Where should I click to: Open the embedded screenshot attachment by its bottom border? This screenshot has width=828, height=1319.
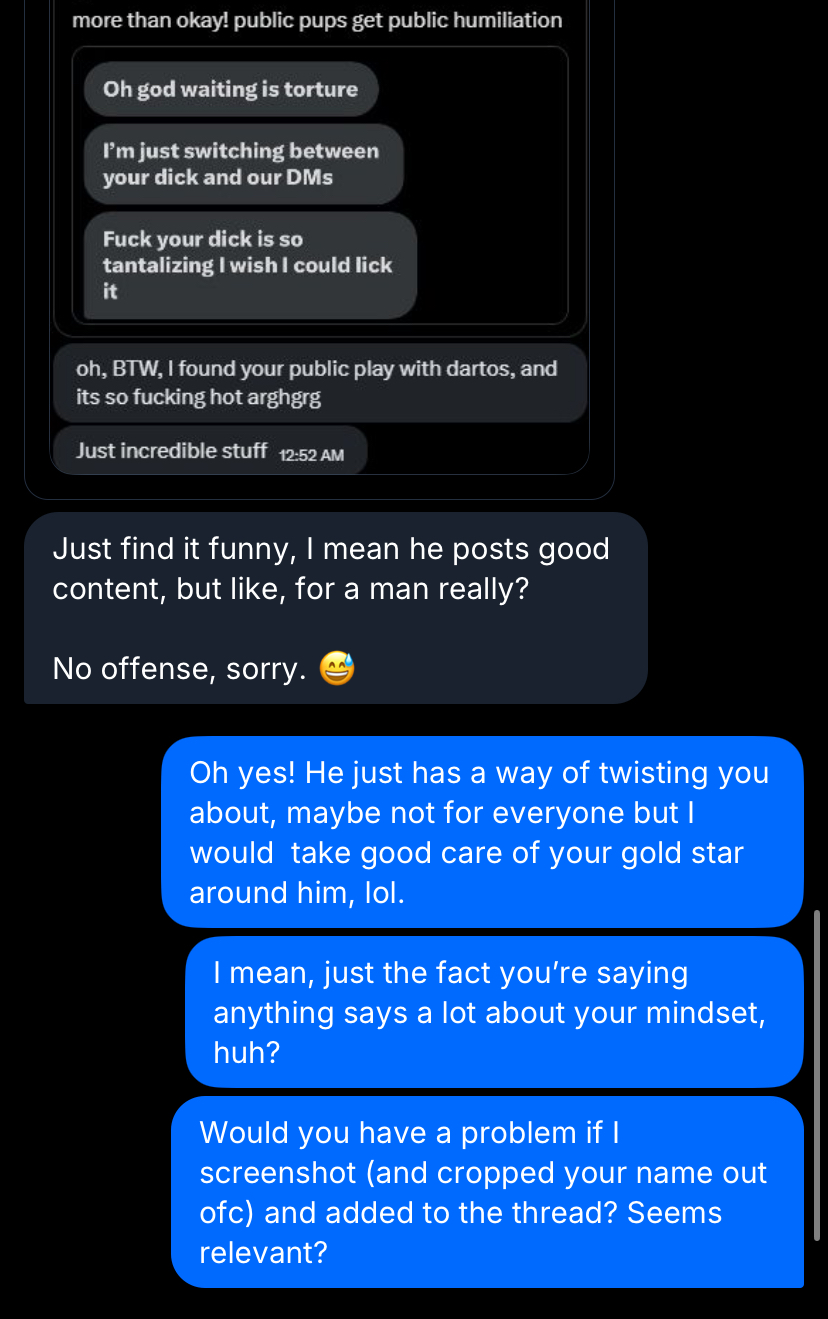[319, 497]
